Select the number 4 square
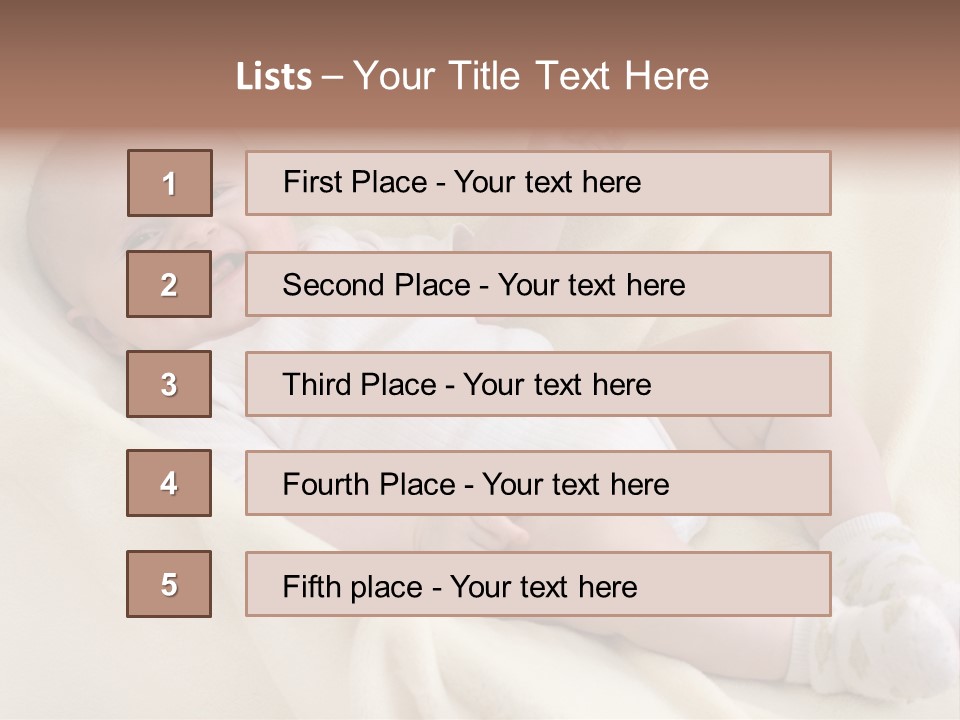This screenshot has height=720, width=960. click(x=170, y=483)
